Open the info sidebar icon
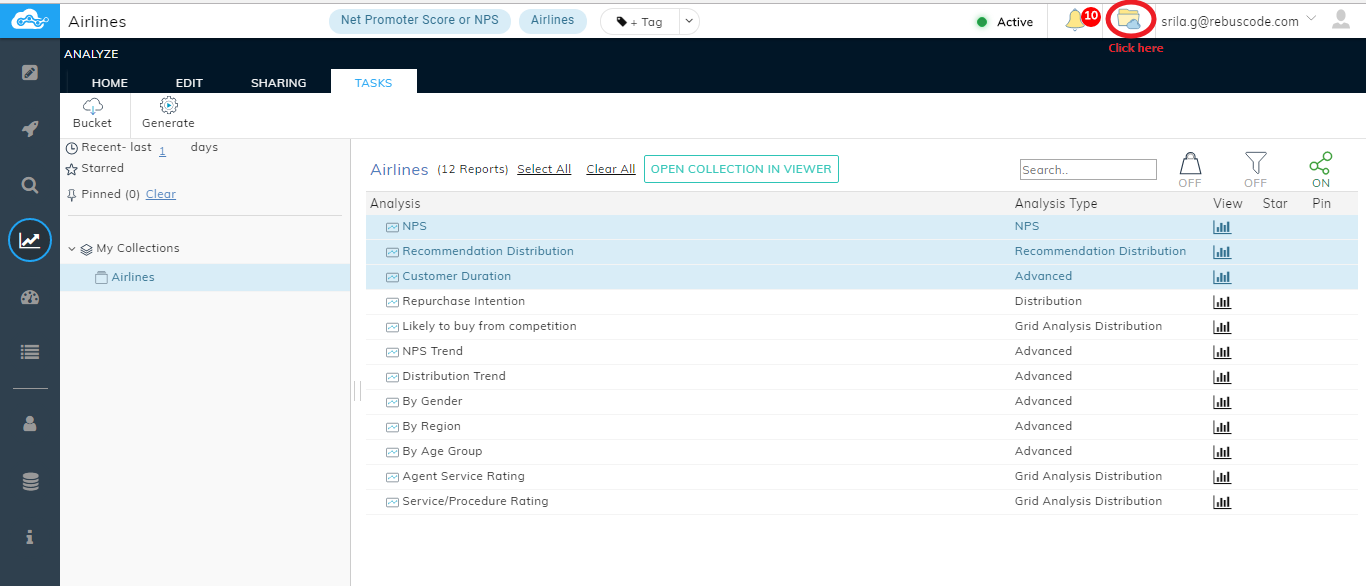 (30, 537)
